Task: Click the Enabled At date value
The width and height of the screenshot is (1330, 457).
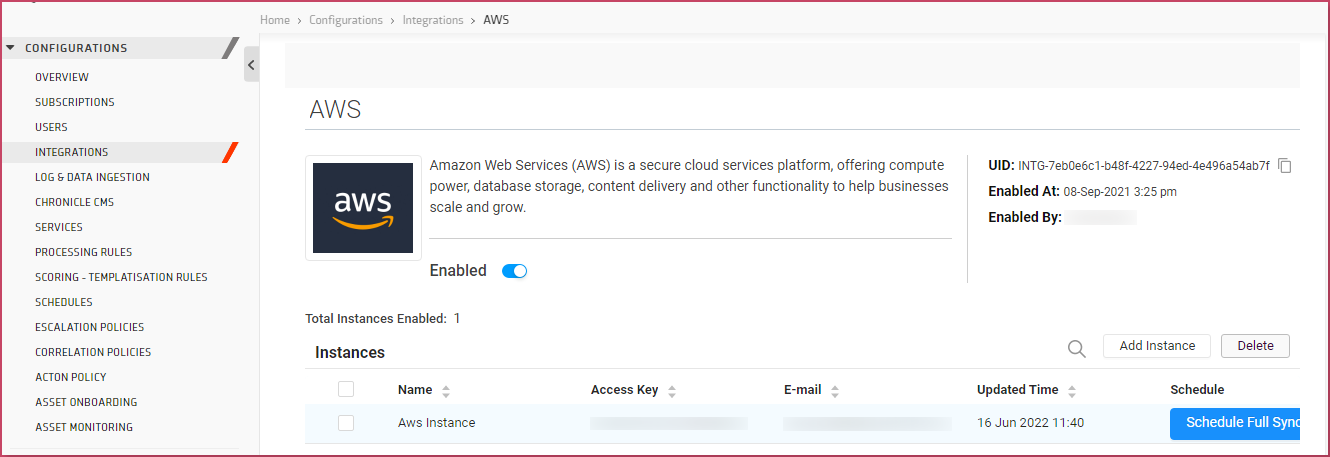Action: [x=1120, y=191]
